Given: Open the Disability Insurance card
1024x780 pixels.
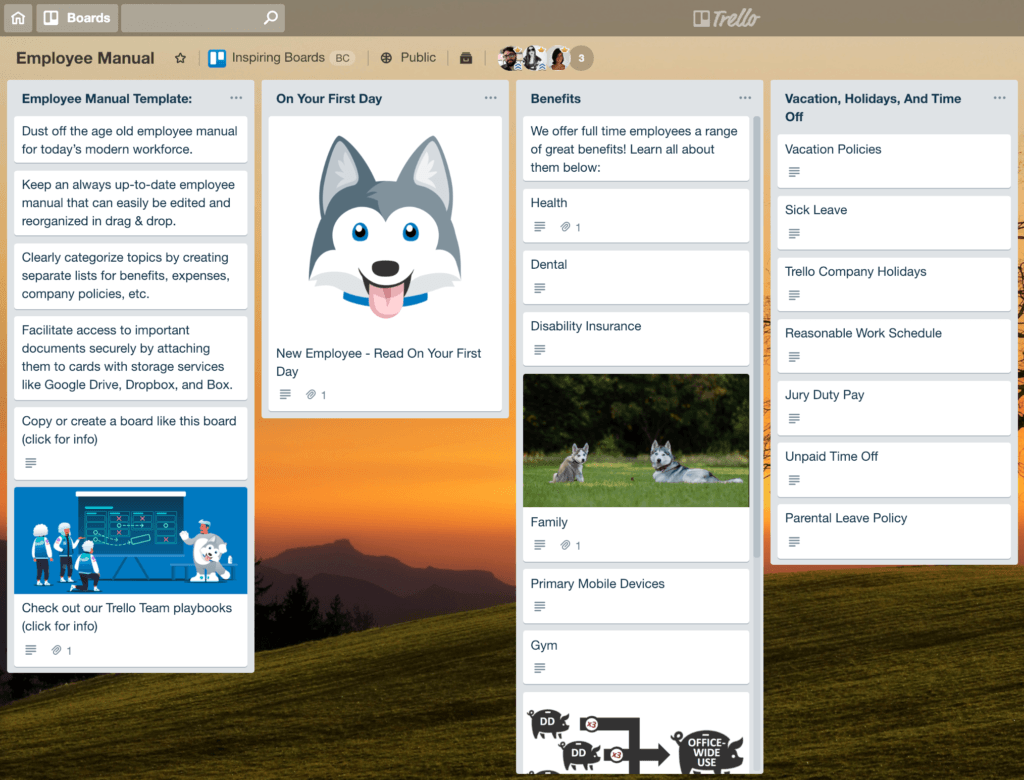Looking at the screenshot, I should tap(636, 338).
